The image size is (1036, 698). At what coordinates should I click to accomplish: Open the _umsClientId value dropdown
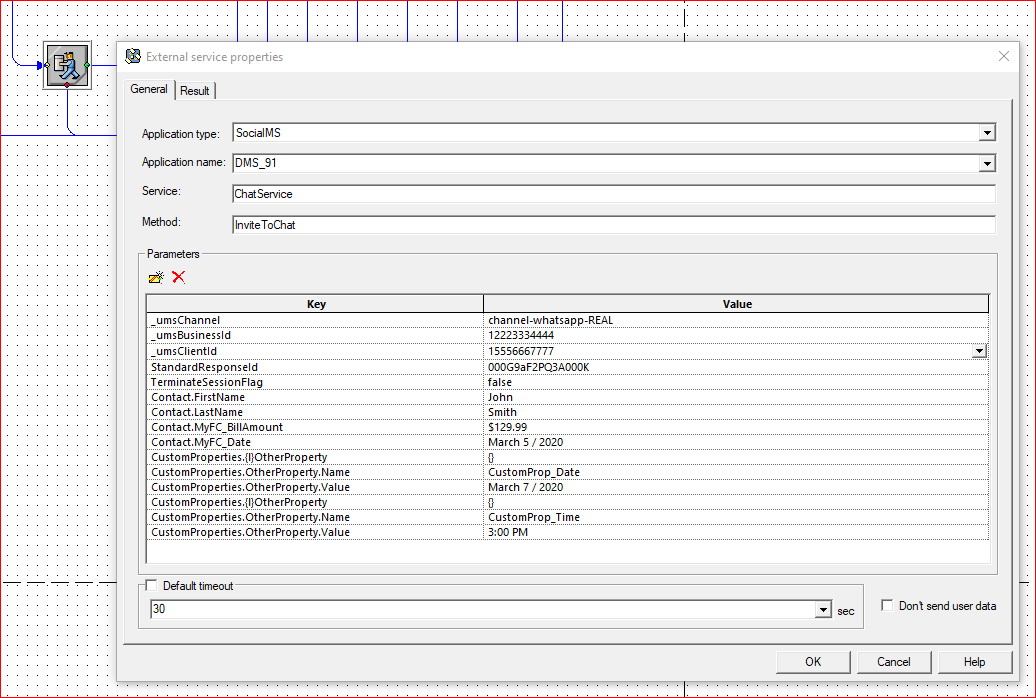click(x=979, y=352)
